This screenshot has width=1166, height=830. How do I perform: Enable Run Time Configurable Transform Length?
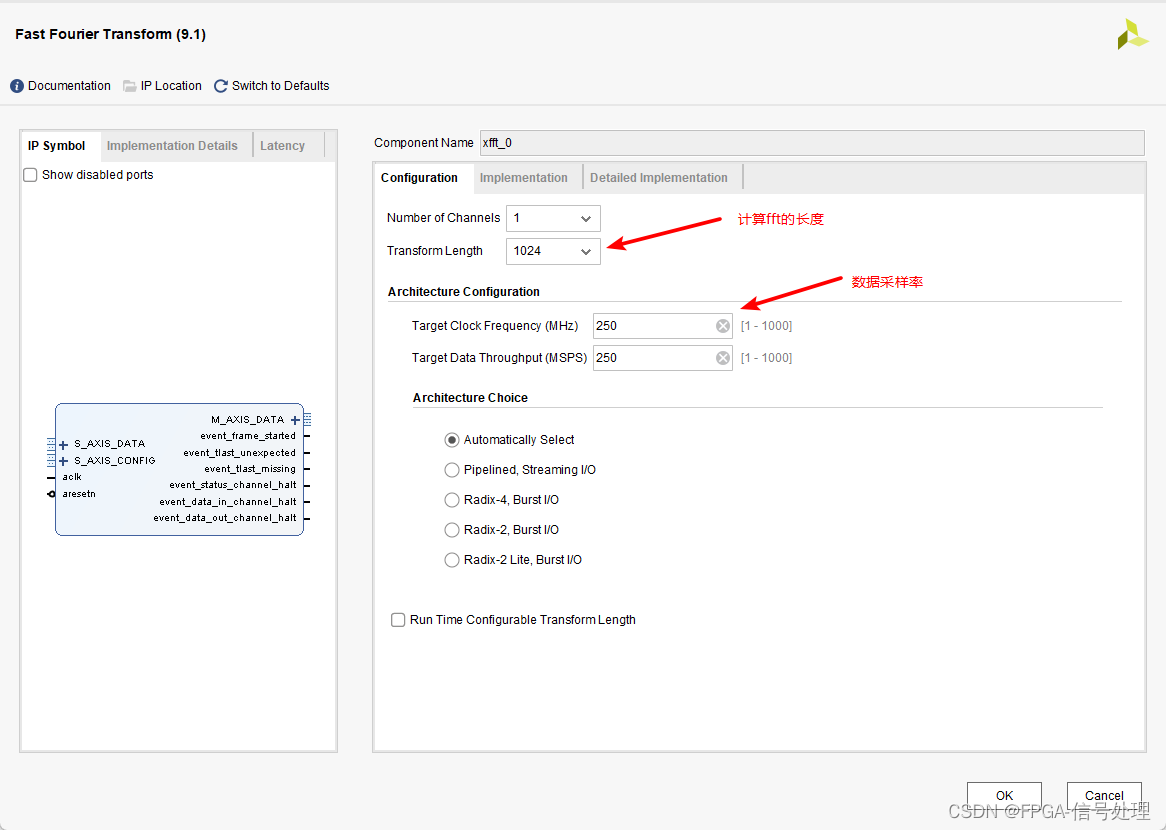[399, 620]
